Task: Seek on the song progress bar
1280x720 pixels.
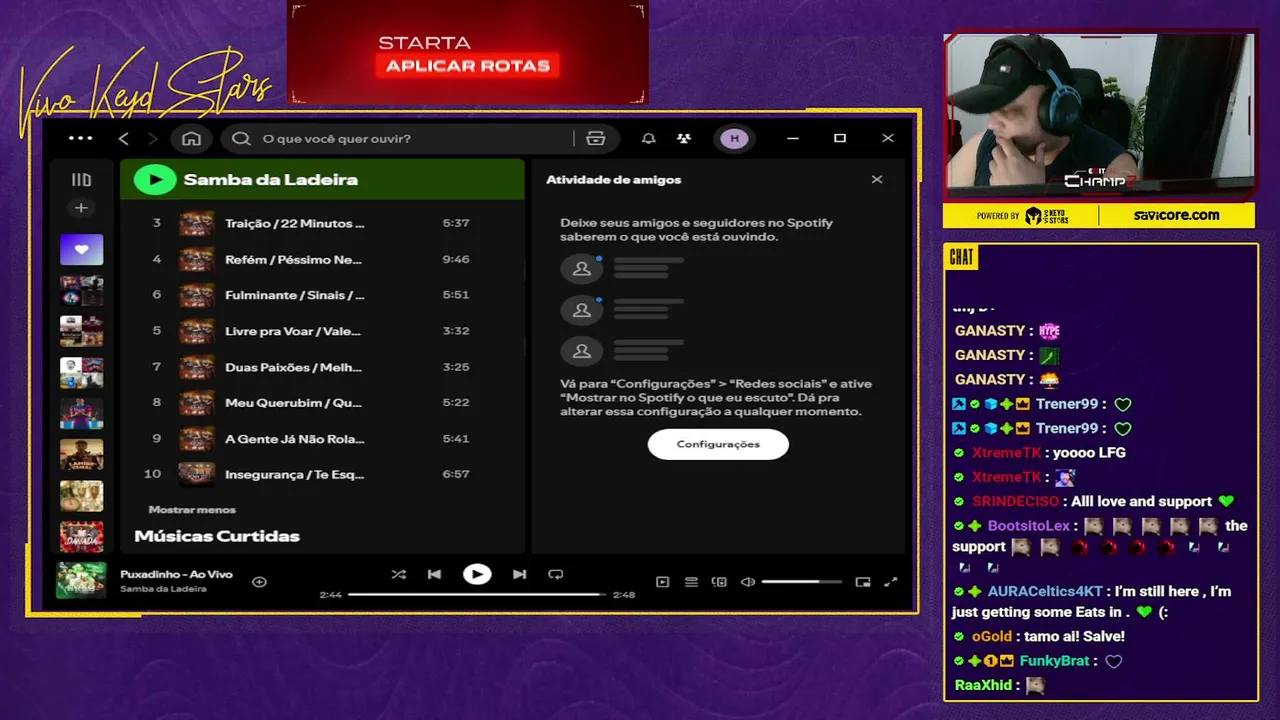Action: click(477, 594)
